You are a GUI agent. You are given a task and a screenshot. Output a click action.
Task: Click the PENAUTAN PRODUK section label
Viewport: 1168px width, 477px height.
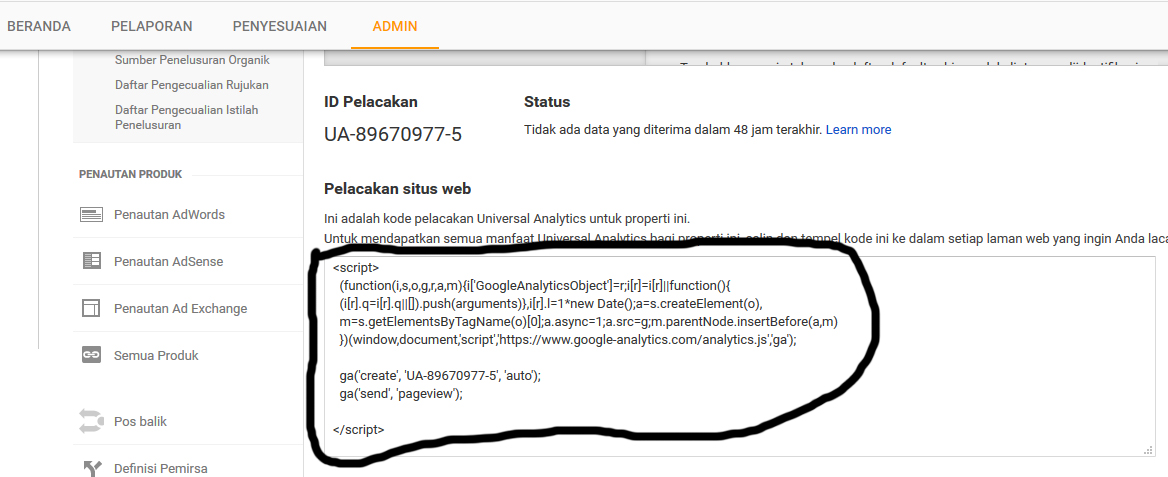coord(130,174)
